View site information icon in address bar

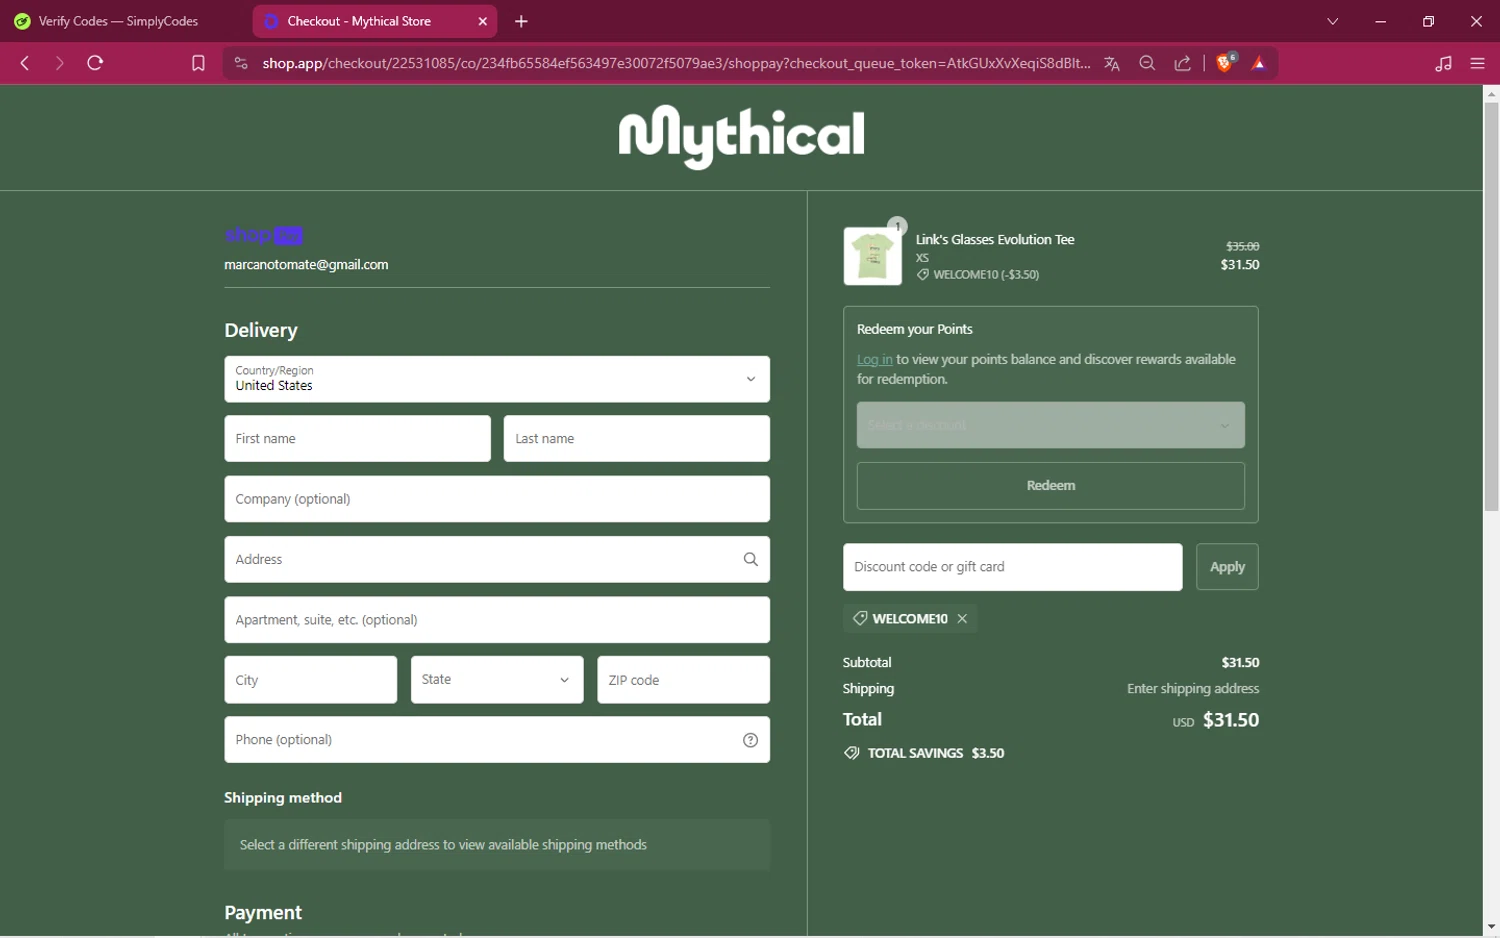tap(240, 63)
